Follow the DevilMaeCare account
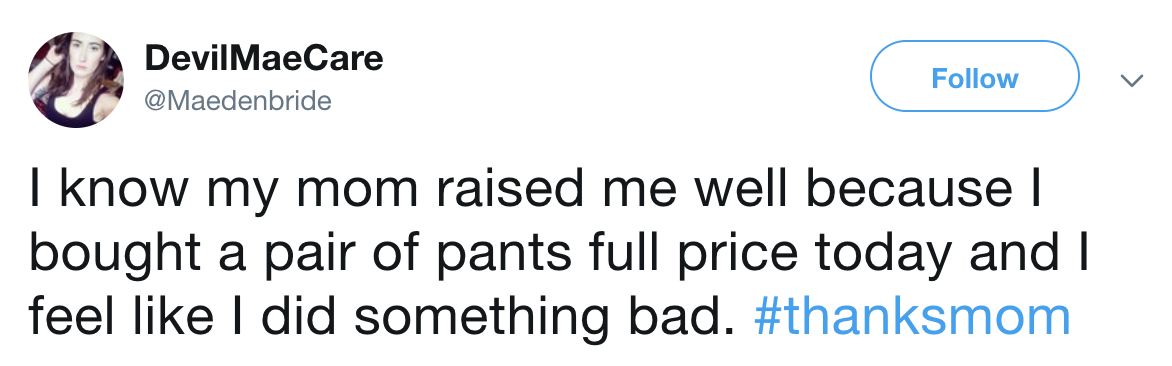1172x366 pixels. tap(975, 76)
